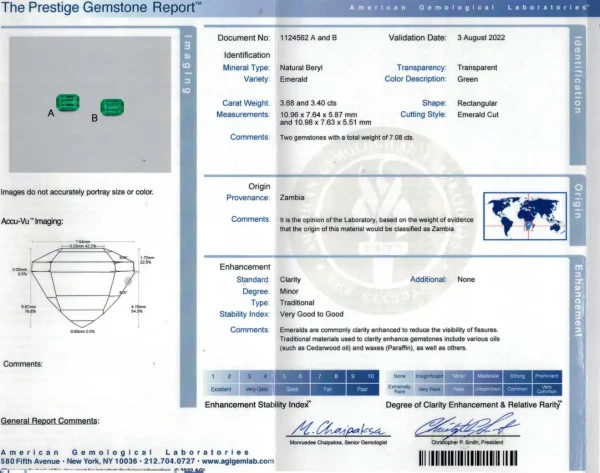Click emerald stone B in the photo

112,108
